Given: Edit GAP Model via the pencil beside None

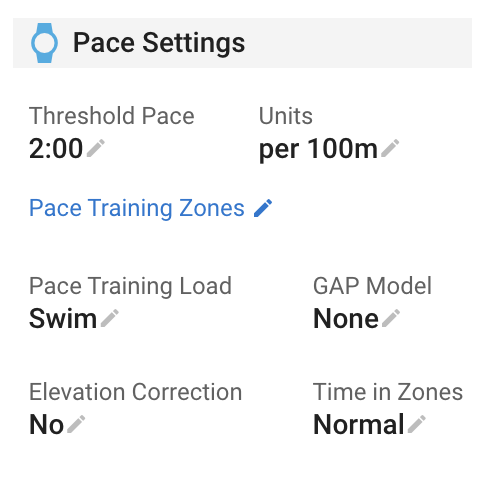Looking at the screenshot, I should pos(391,318).
